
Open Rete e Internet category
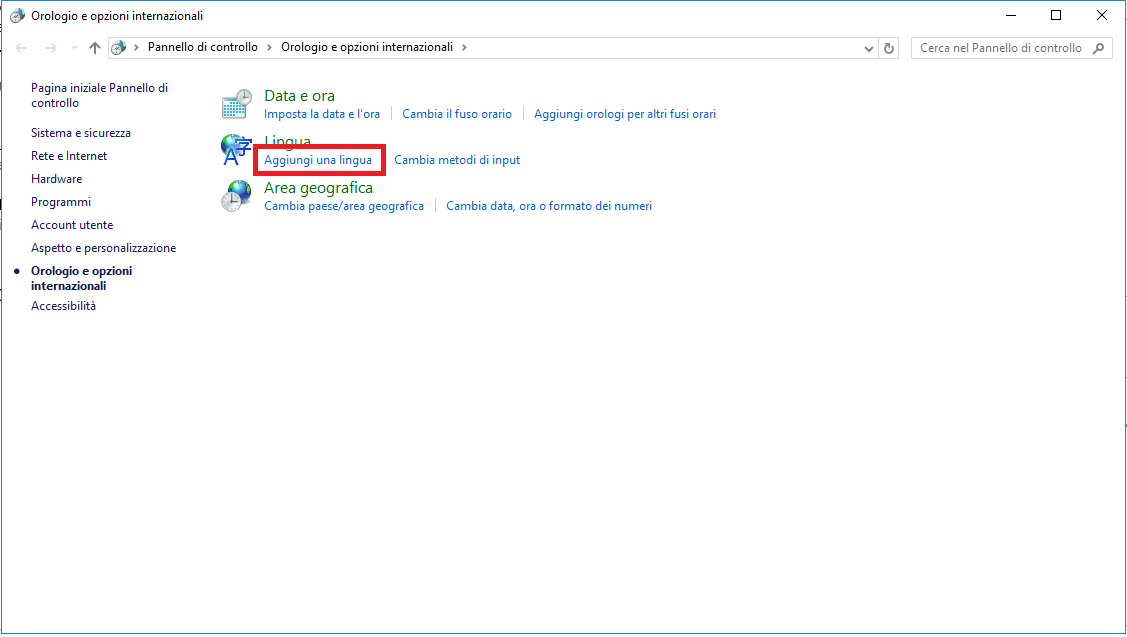pos(69,156)
